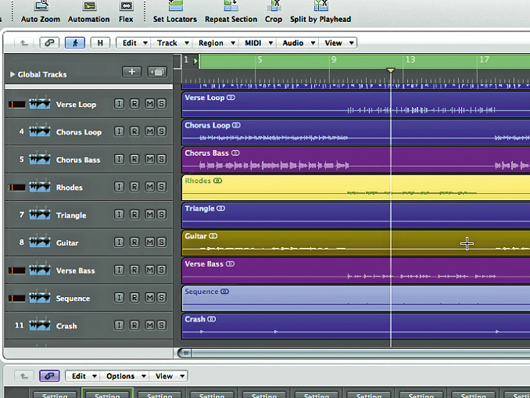The width and height of the screenshot is (530, 398).
Task: Click the green-highlighted Setting button in mixer
Action: (107, 394)
